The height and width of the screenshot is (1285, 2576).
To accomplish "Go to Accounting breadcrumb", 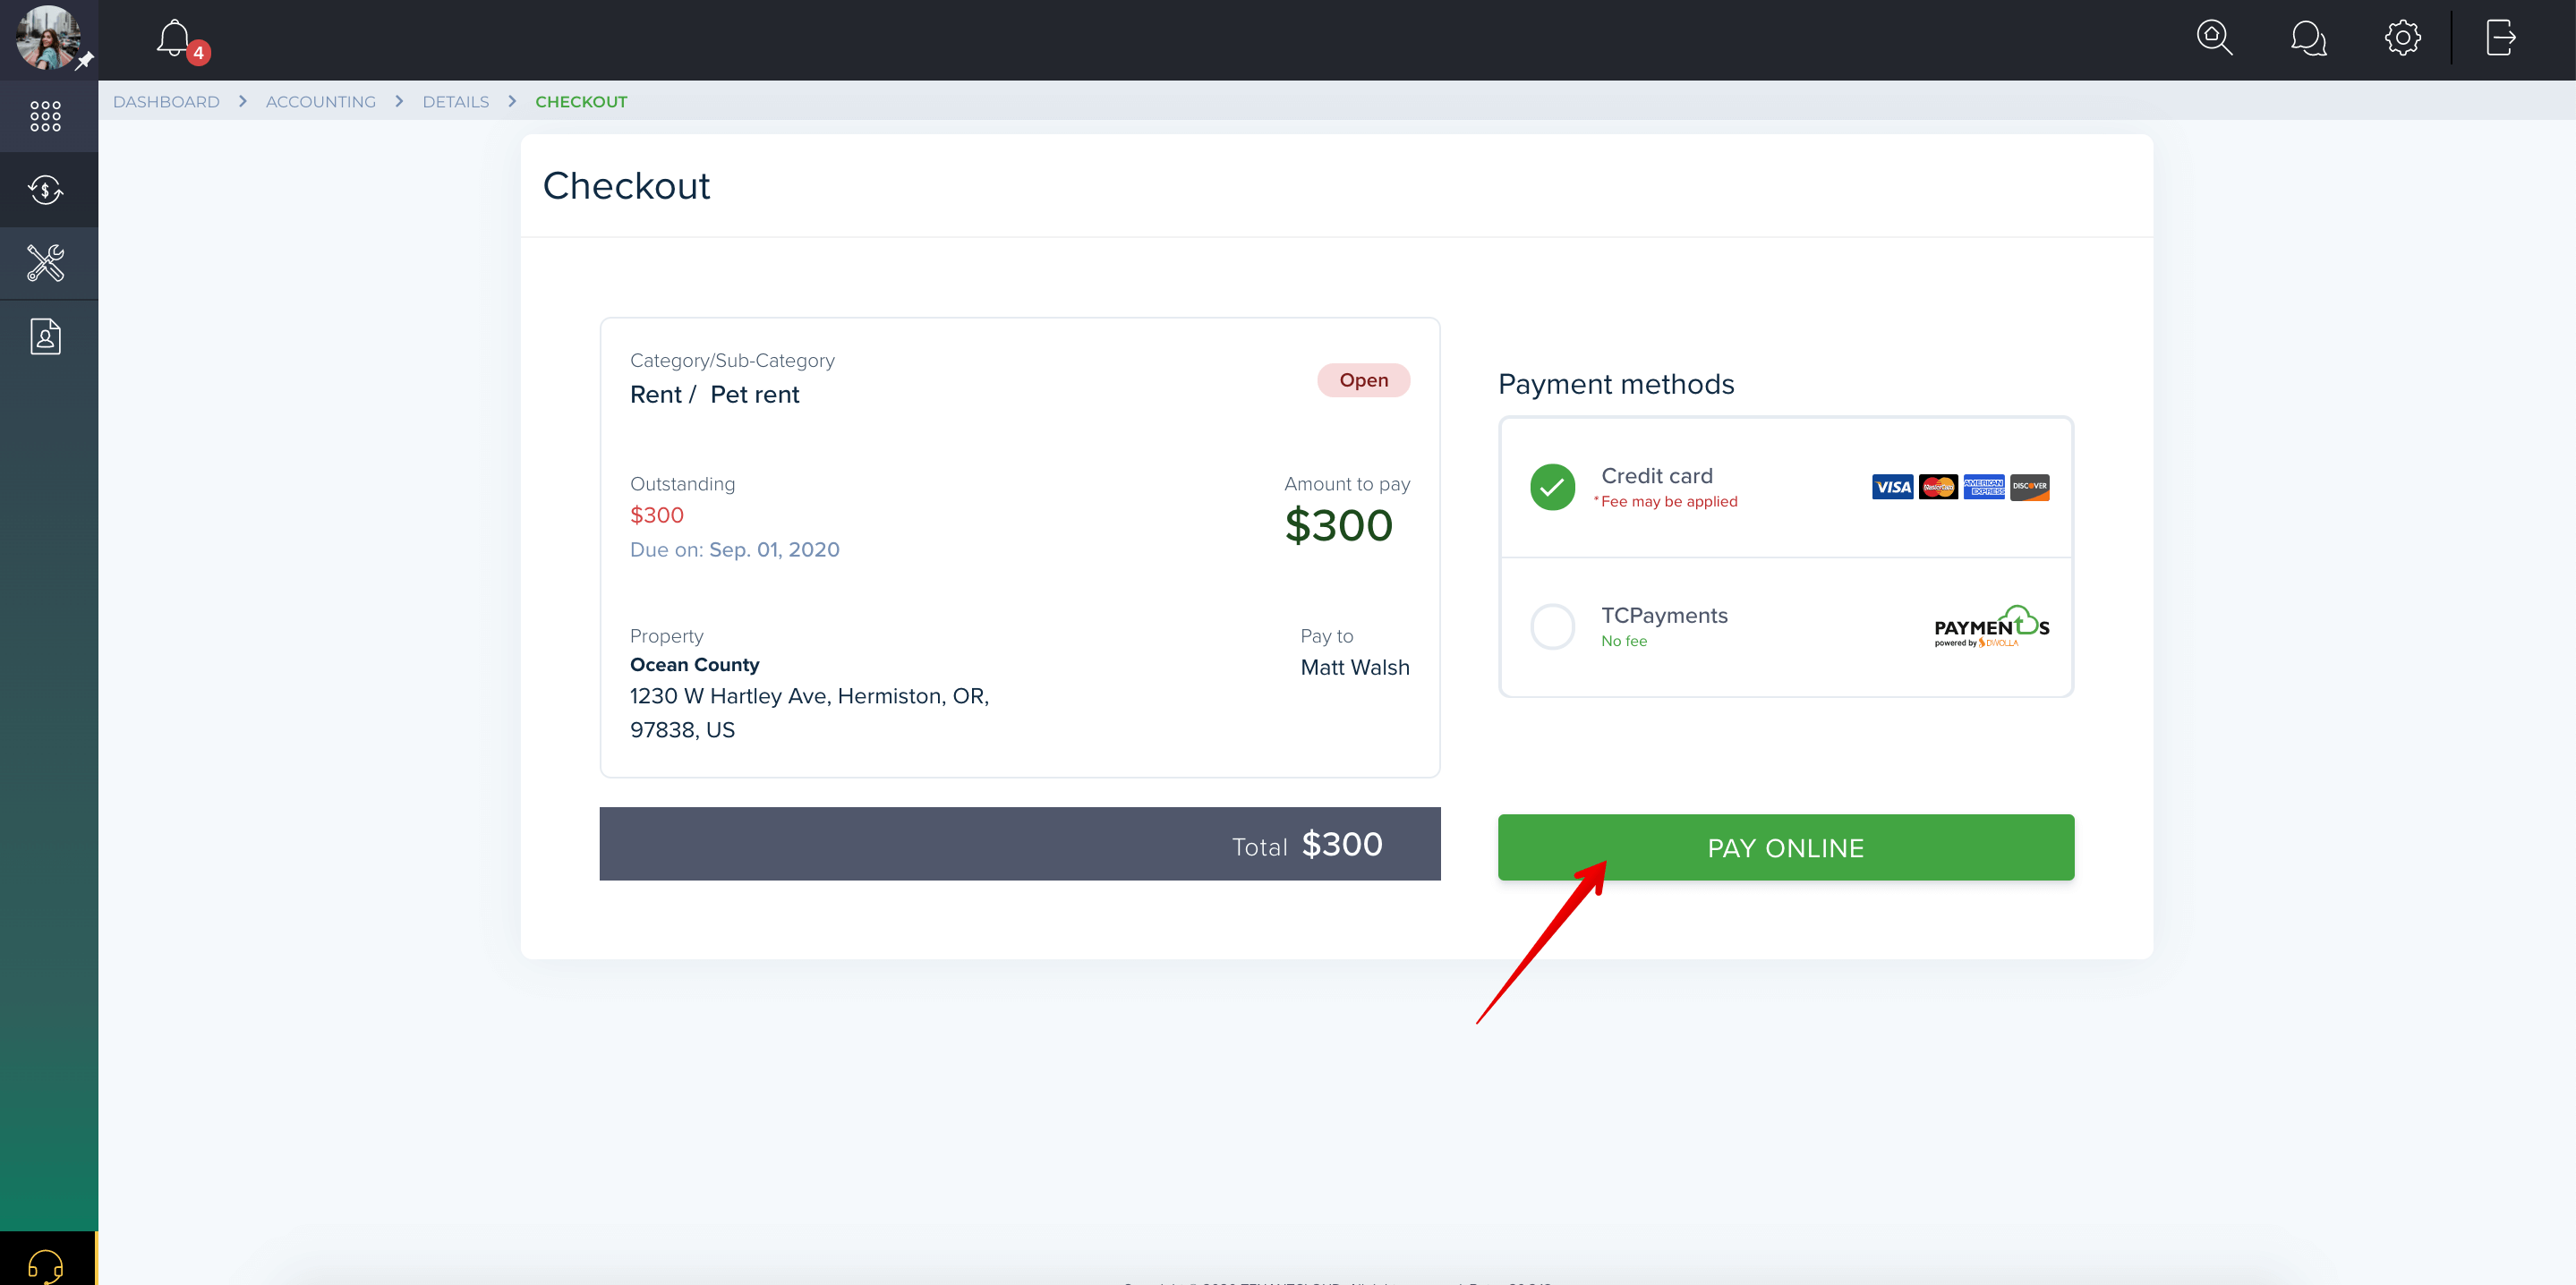I will [x=321, y=101].
